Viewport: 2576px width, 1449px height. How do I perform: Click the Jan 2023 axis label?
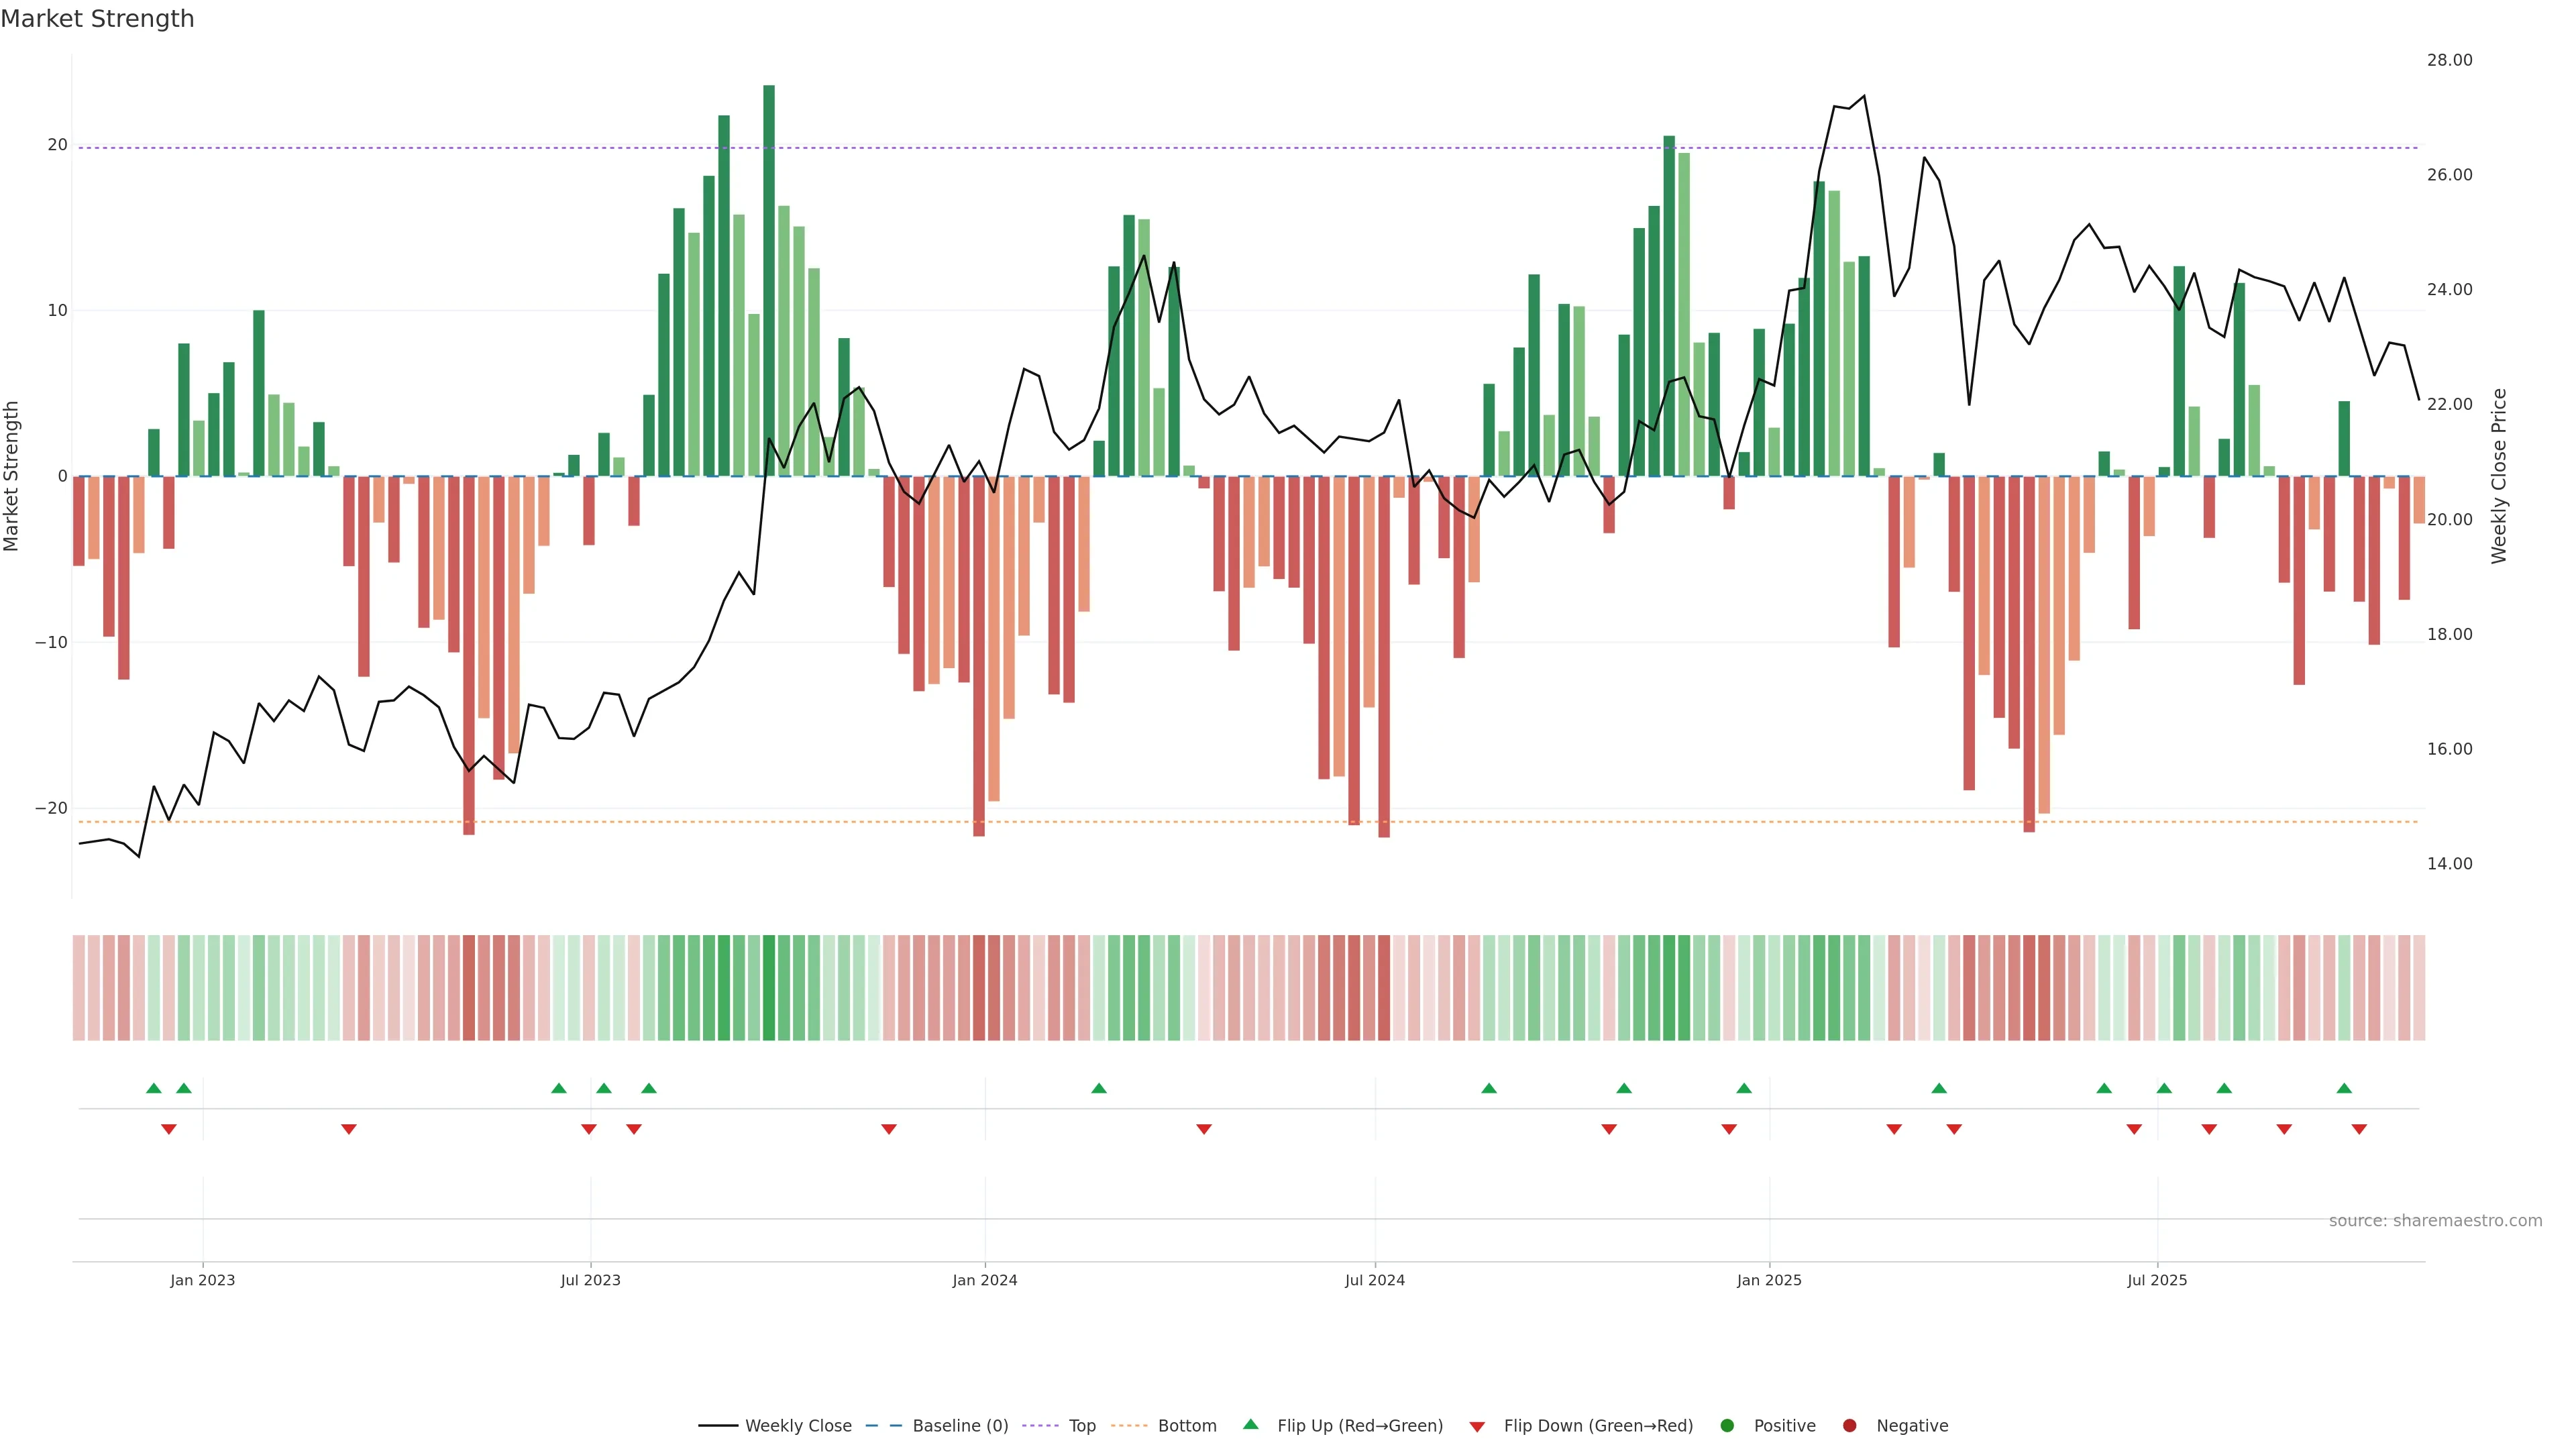point(203,1280)
